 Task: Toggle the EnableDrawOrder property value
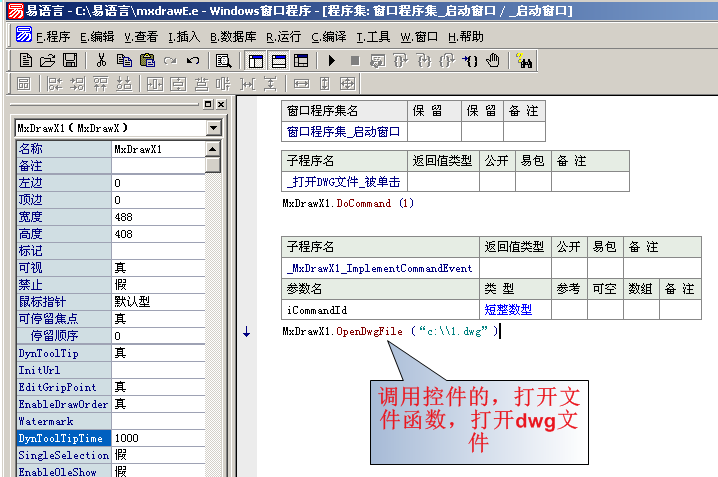click(x=158, y=404)
